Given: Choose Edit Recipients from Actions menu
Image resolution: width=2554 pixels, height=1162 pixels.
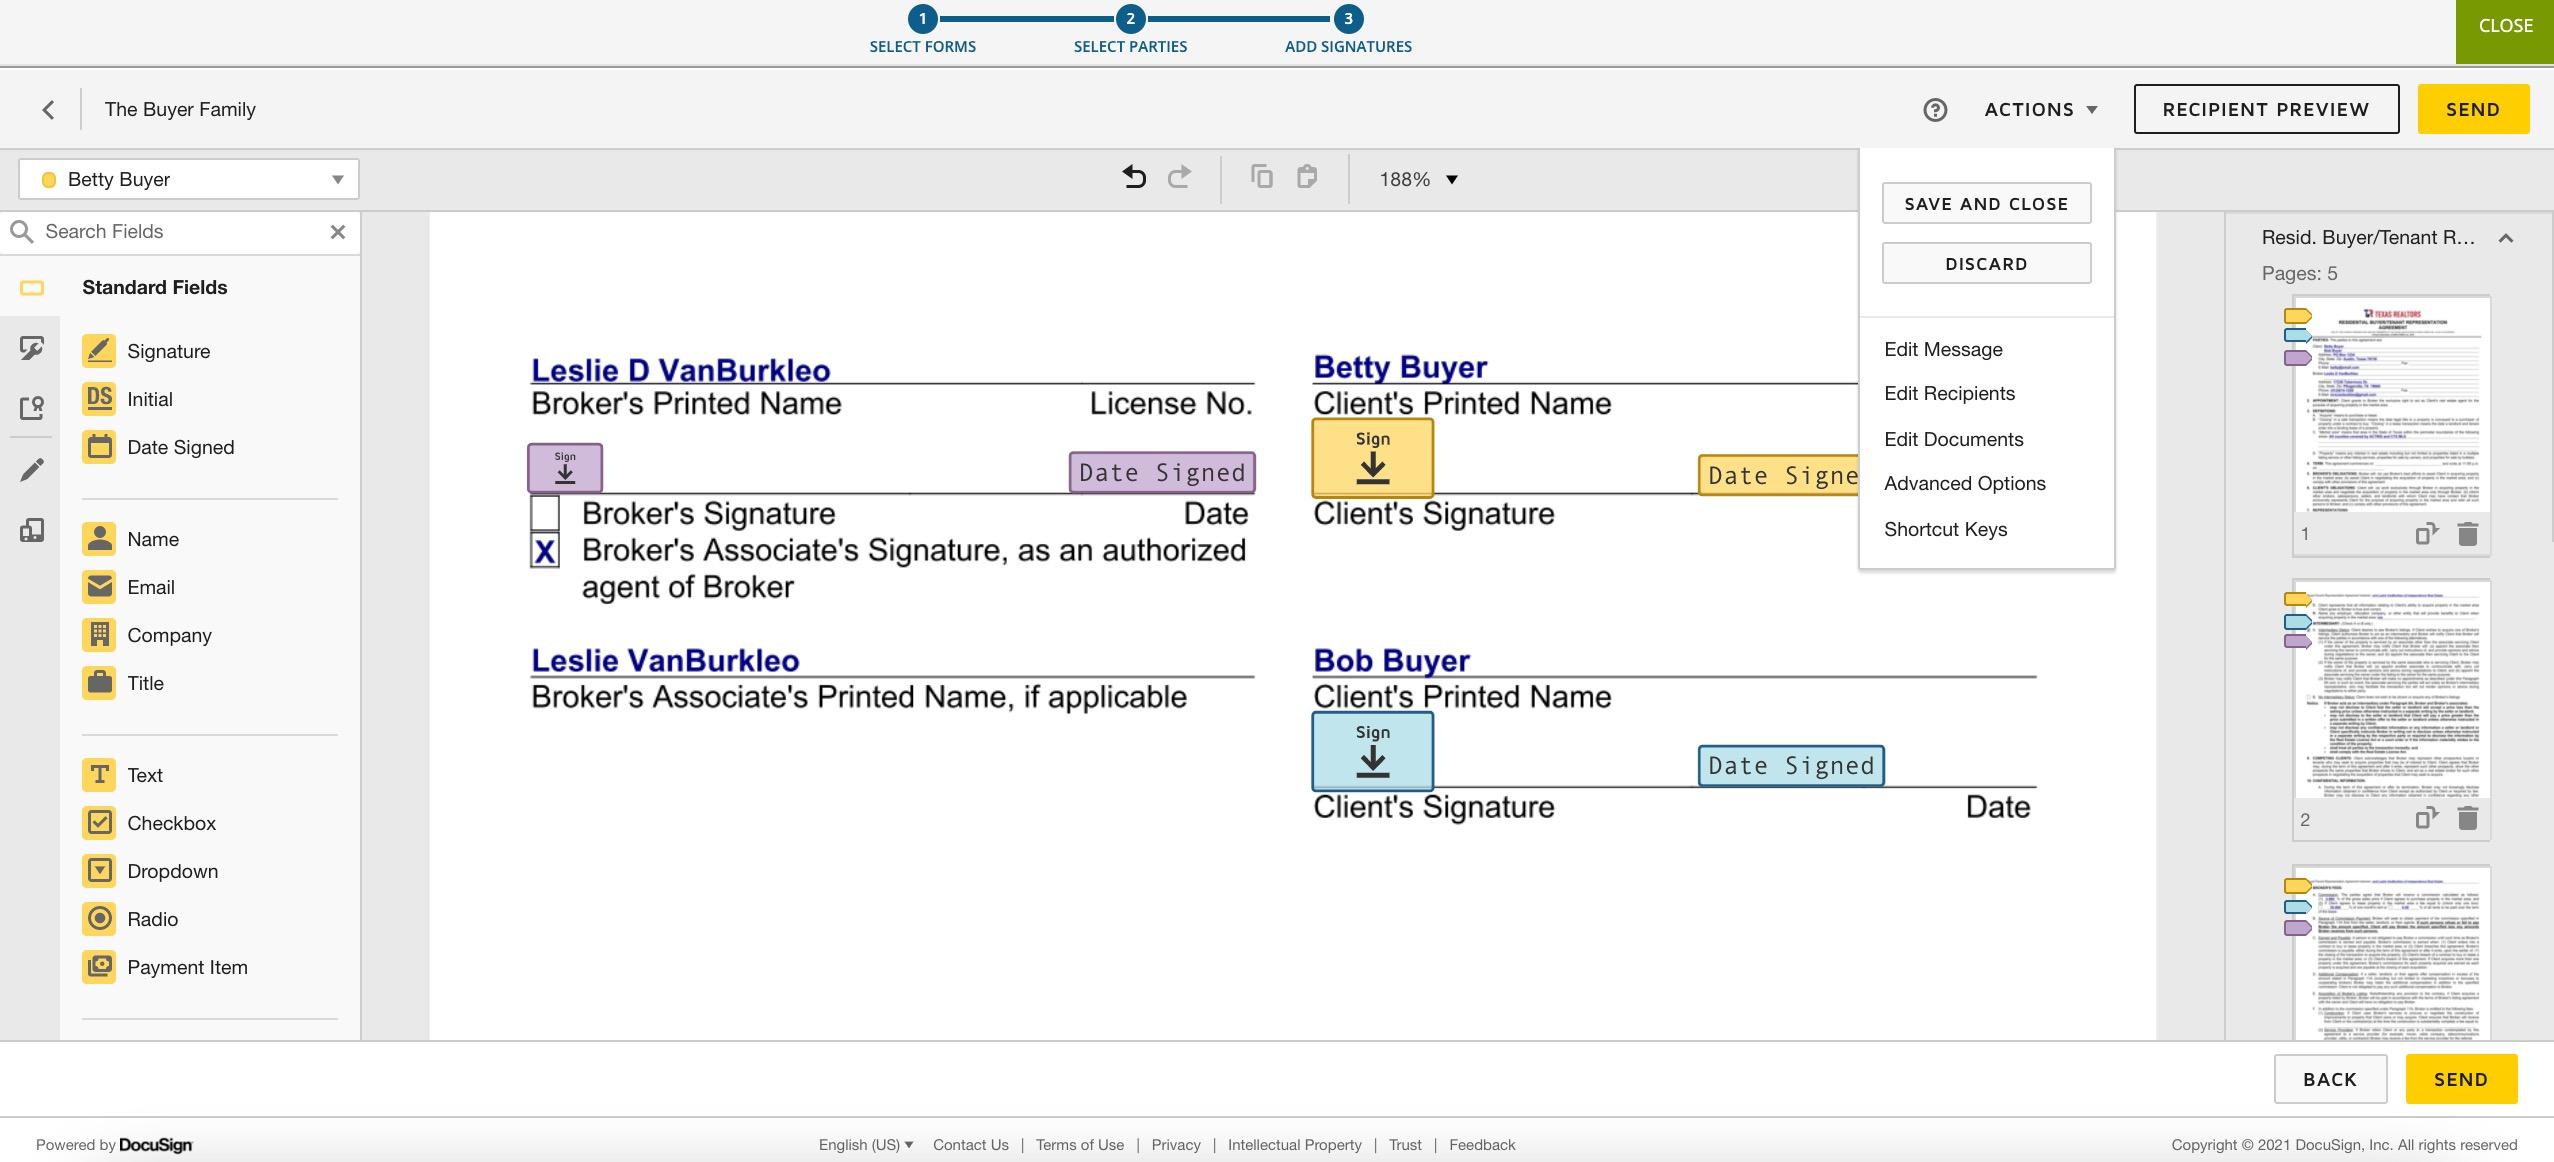Looking at the screenshot, I should (1949, 393).
